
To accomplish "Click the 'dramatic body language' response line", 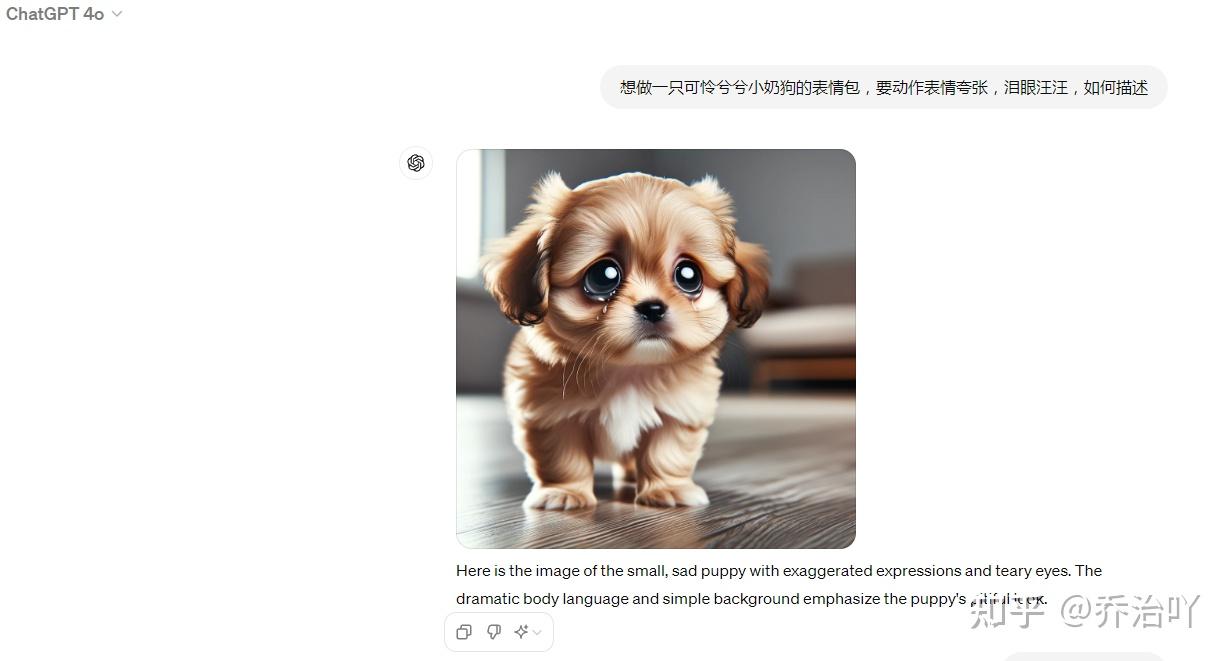I will click(751, 599).
